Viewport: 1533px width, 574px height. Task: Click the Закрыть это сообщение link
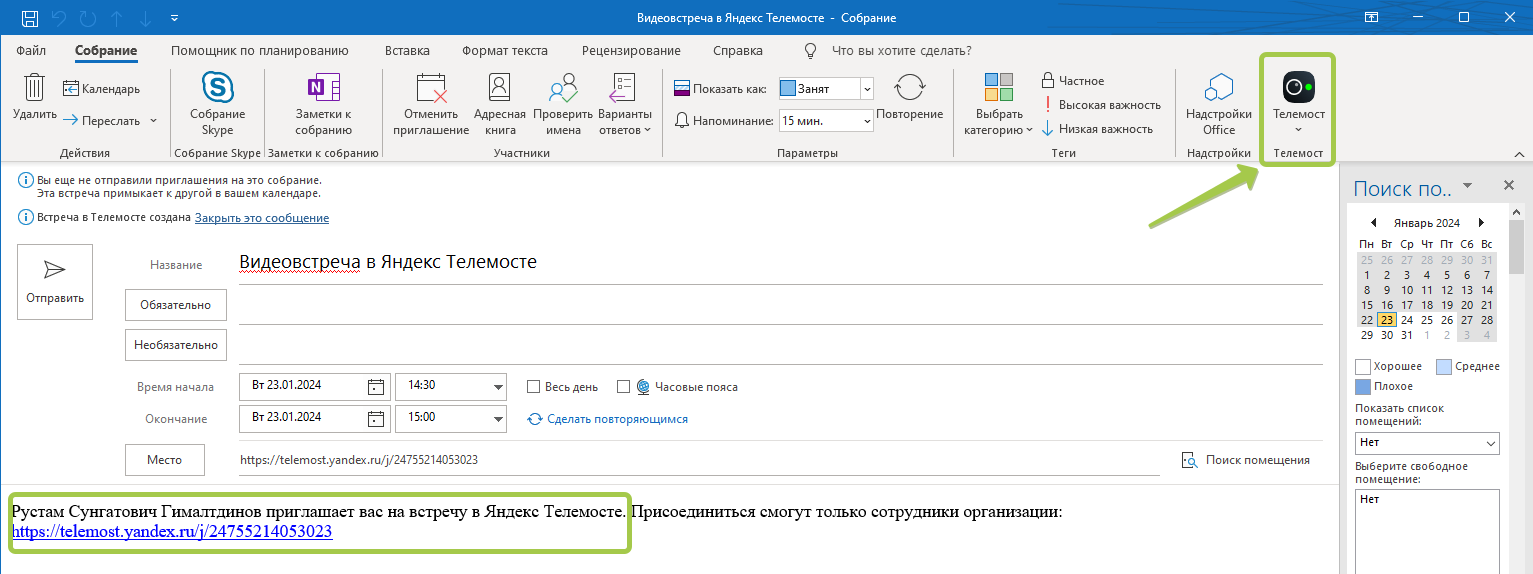262,218
